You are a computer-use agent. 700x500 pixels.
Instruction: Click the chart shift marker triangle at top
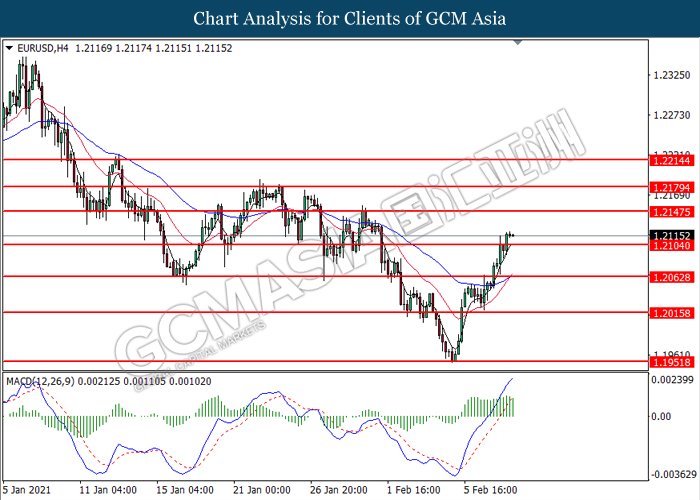click(518, 42)
